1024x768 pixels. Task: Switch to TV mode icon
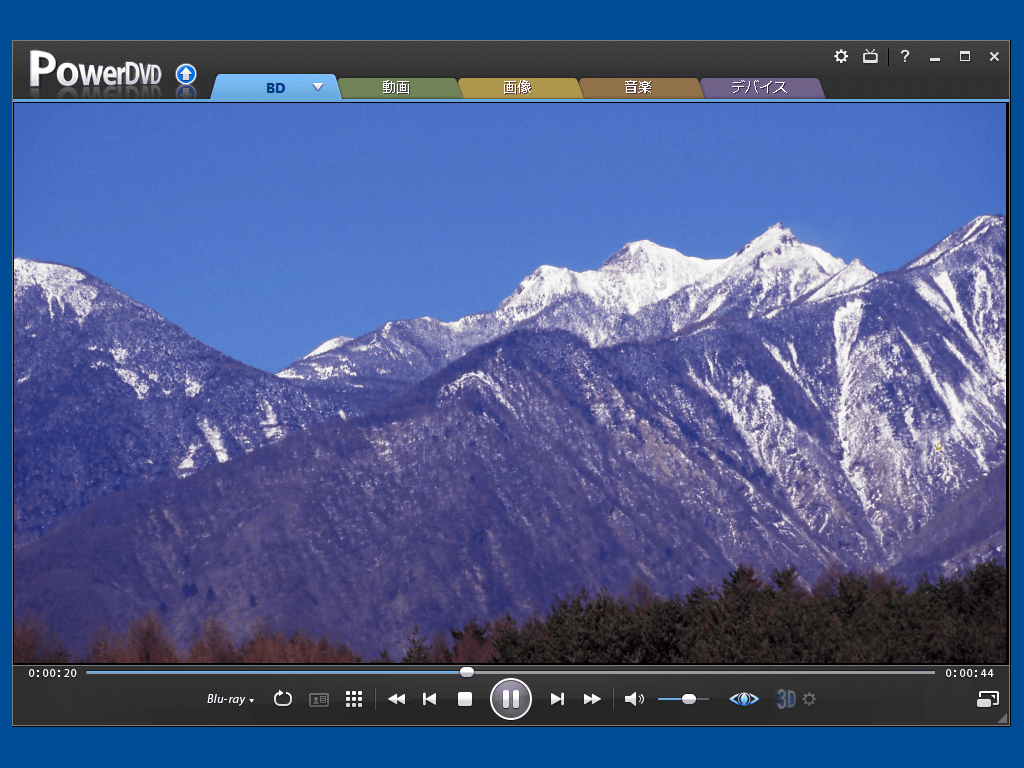(870, 56)
